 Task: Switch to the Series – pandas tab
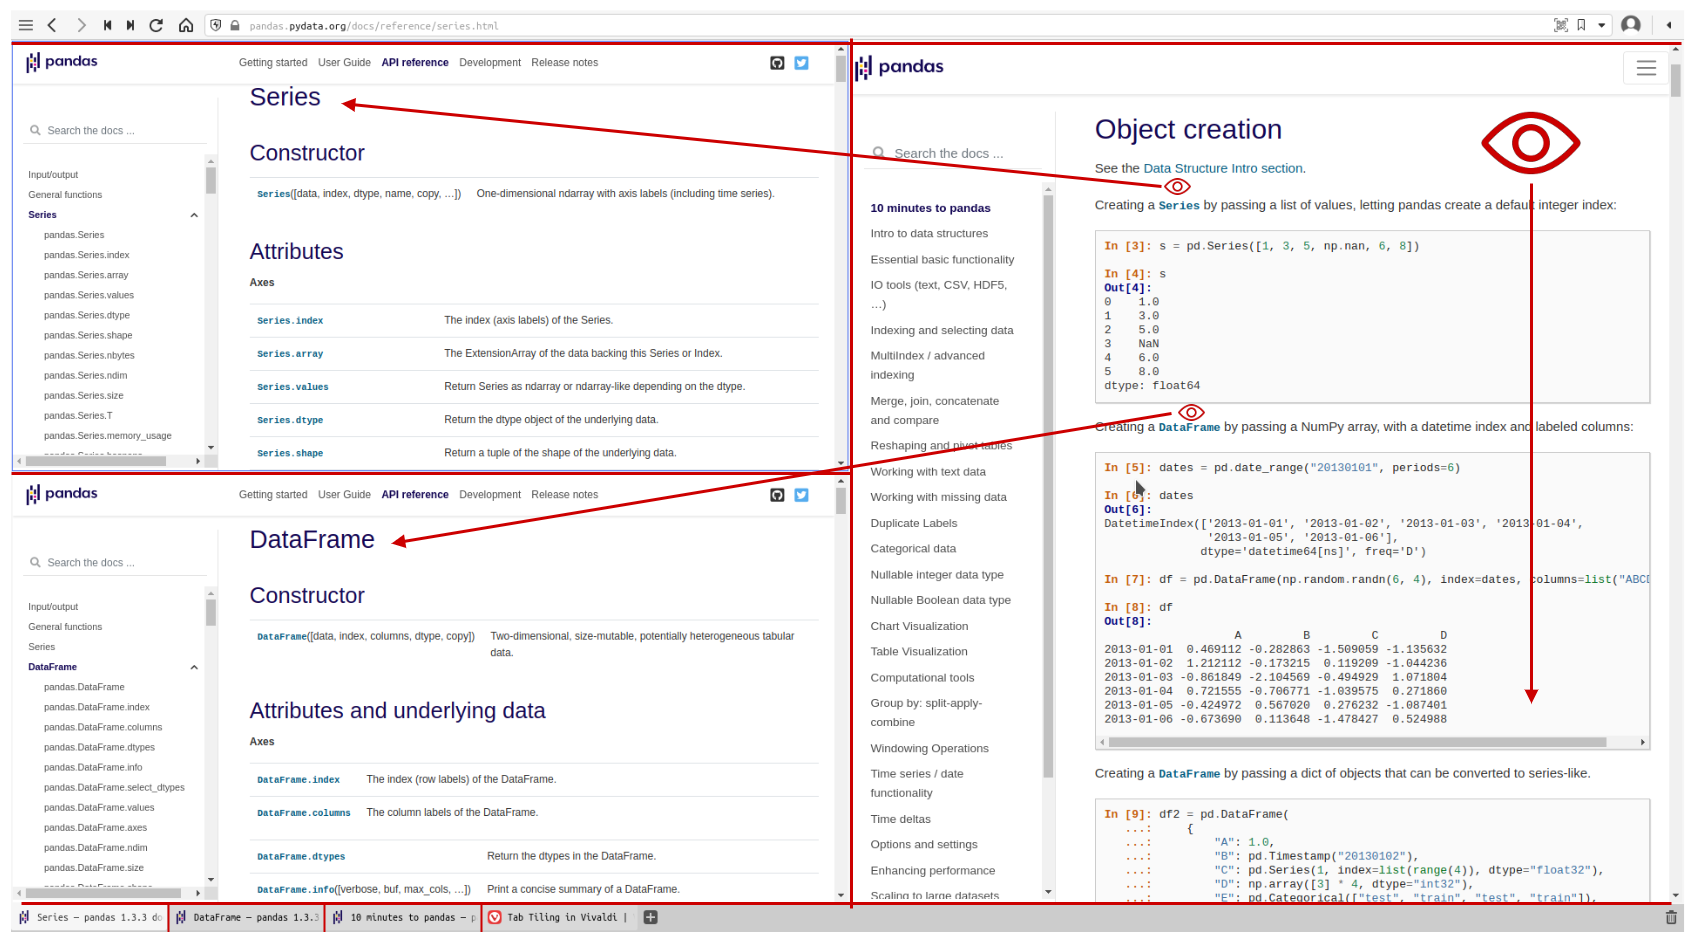pos(91,917)
